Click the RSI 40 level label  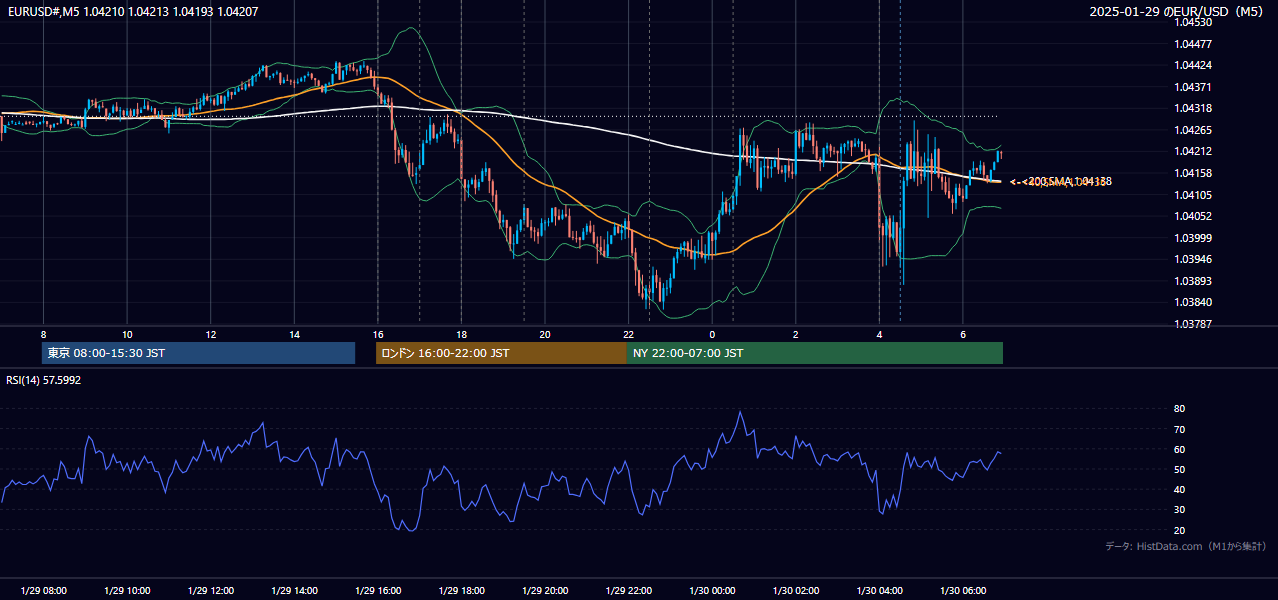click(1179, 489)
